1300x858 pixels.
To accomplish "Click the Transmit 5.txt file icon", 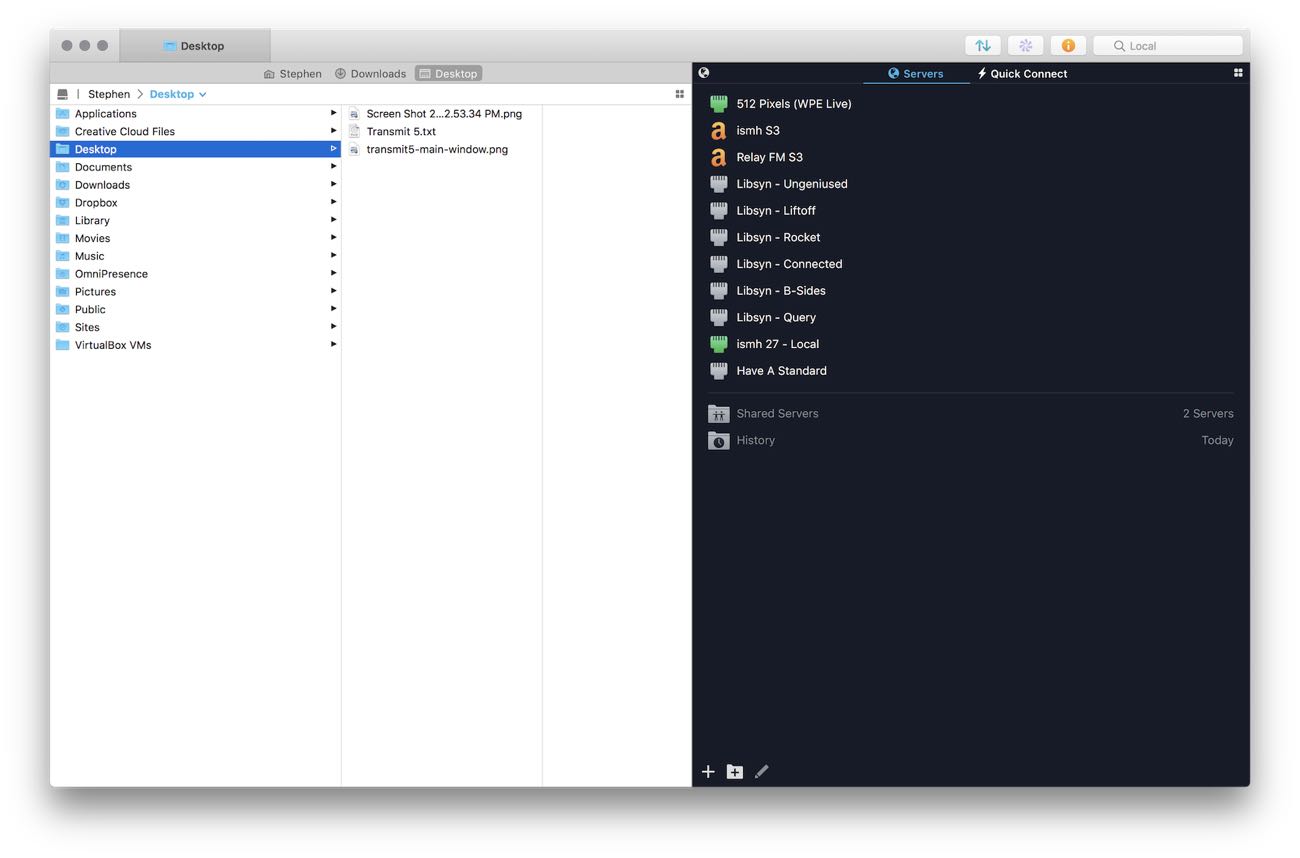I will 354,132.
